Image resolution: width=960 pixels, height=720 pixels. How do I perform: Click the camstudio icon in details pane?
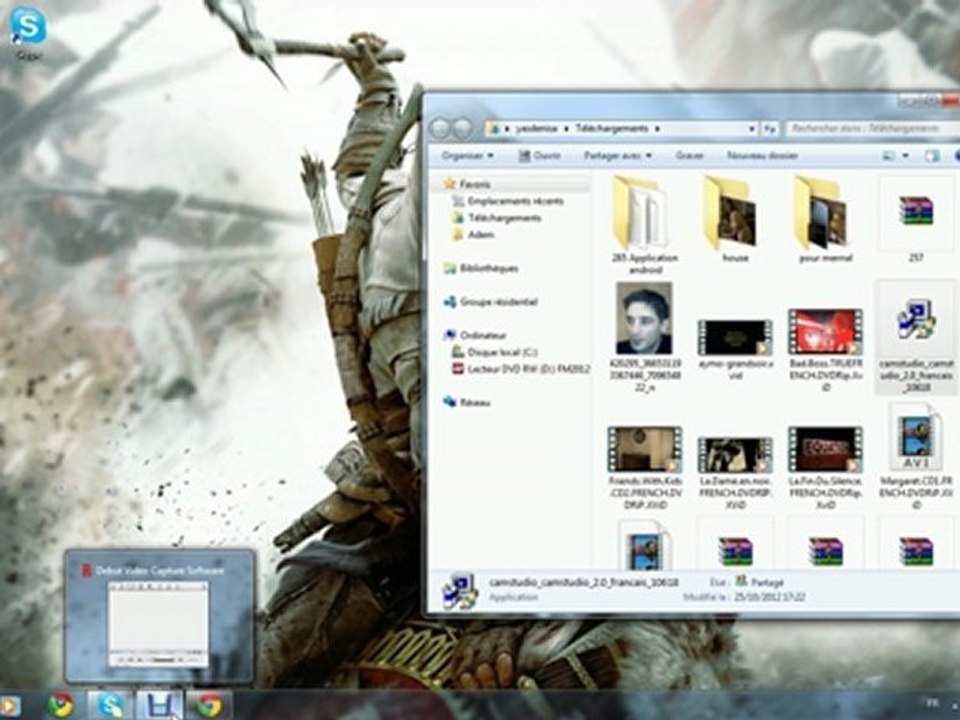tap(459, 590)
